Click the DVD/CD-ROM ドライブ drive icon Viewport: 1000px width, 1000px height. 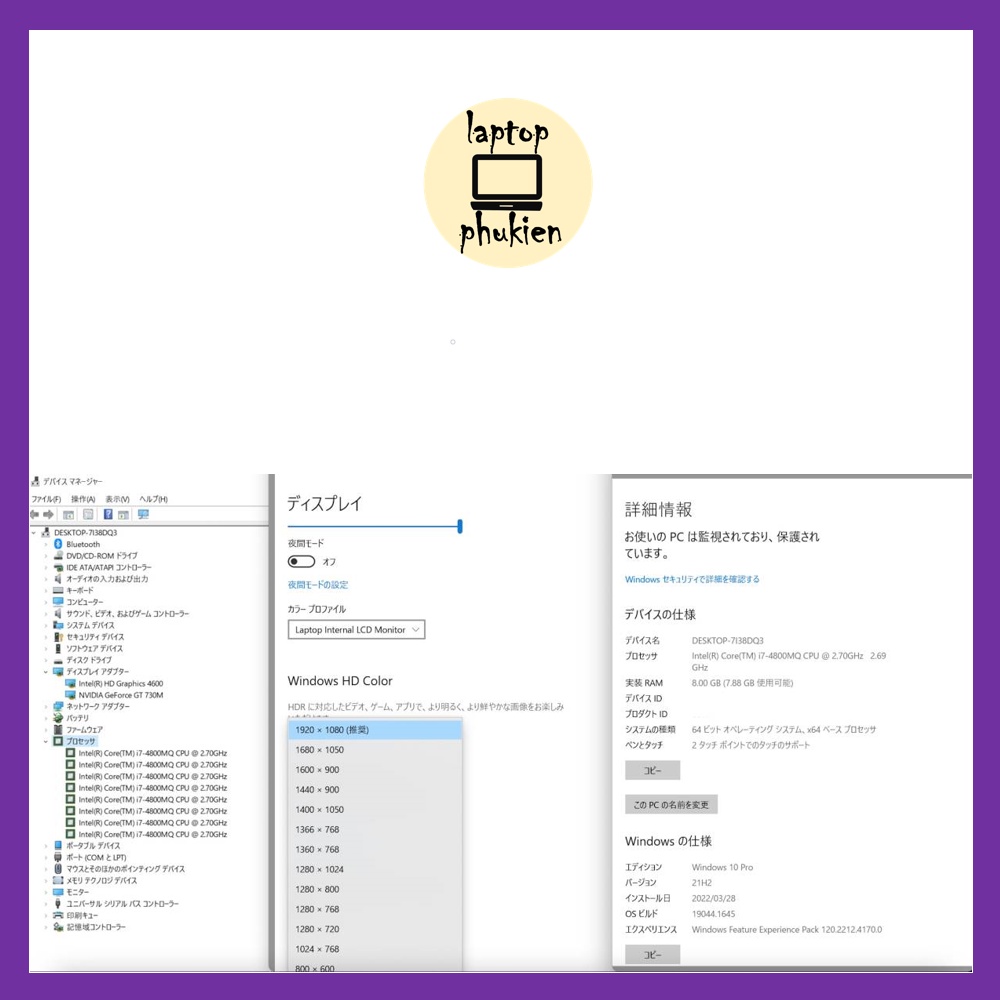(x=58, y=555)
